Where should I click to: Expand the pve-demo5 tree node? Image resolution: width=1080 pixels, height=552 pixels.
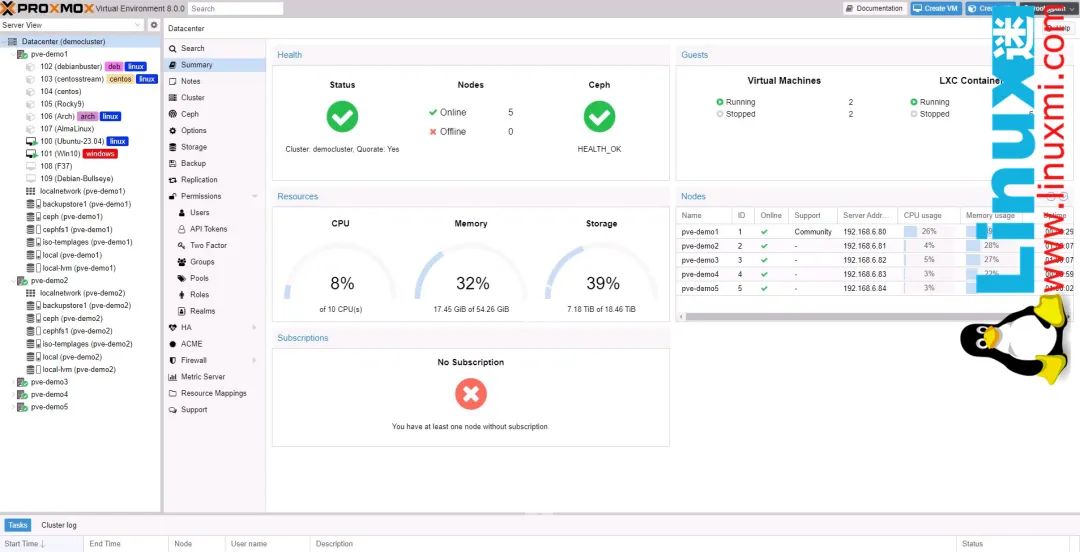click(14, 407)
